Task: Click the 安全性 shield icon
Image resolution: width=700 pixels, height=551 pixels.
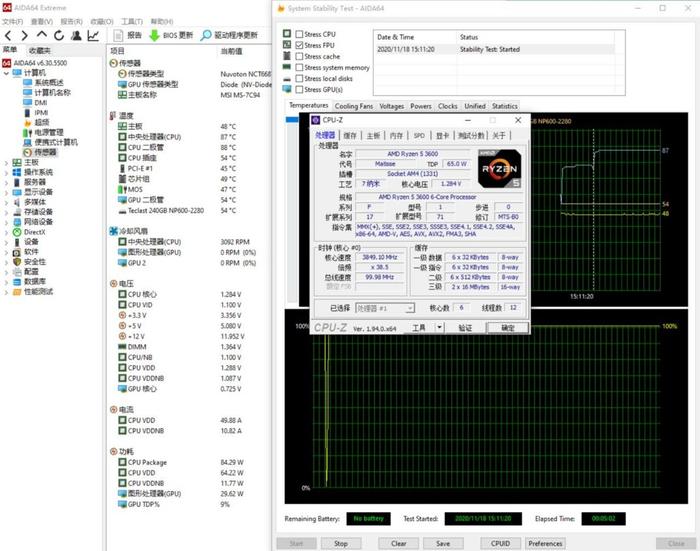Action: click(17, 262)
